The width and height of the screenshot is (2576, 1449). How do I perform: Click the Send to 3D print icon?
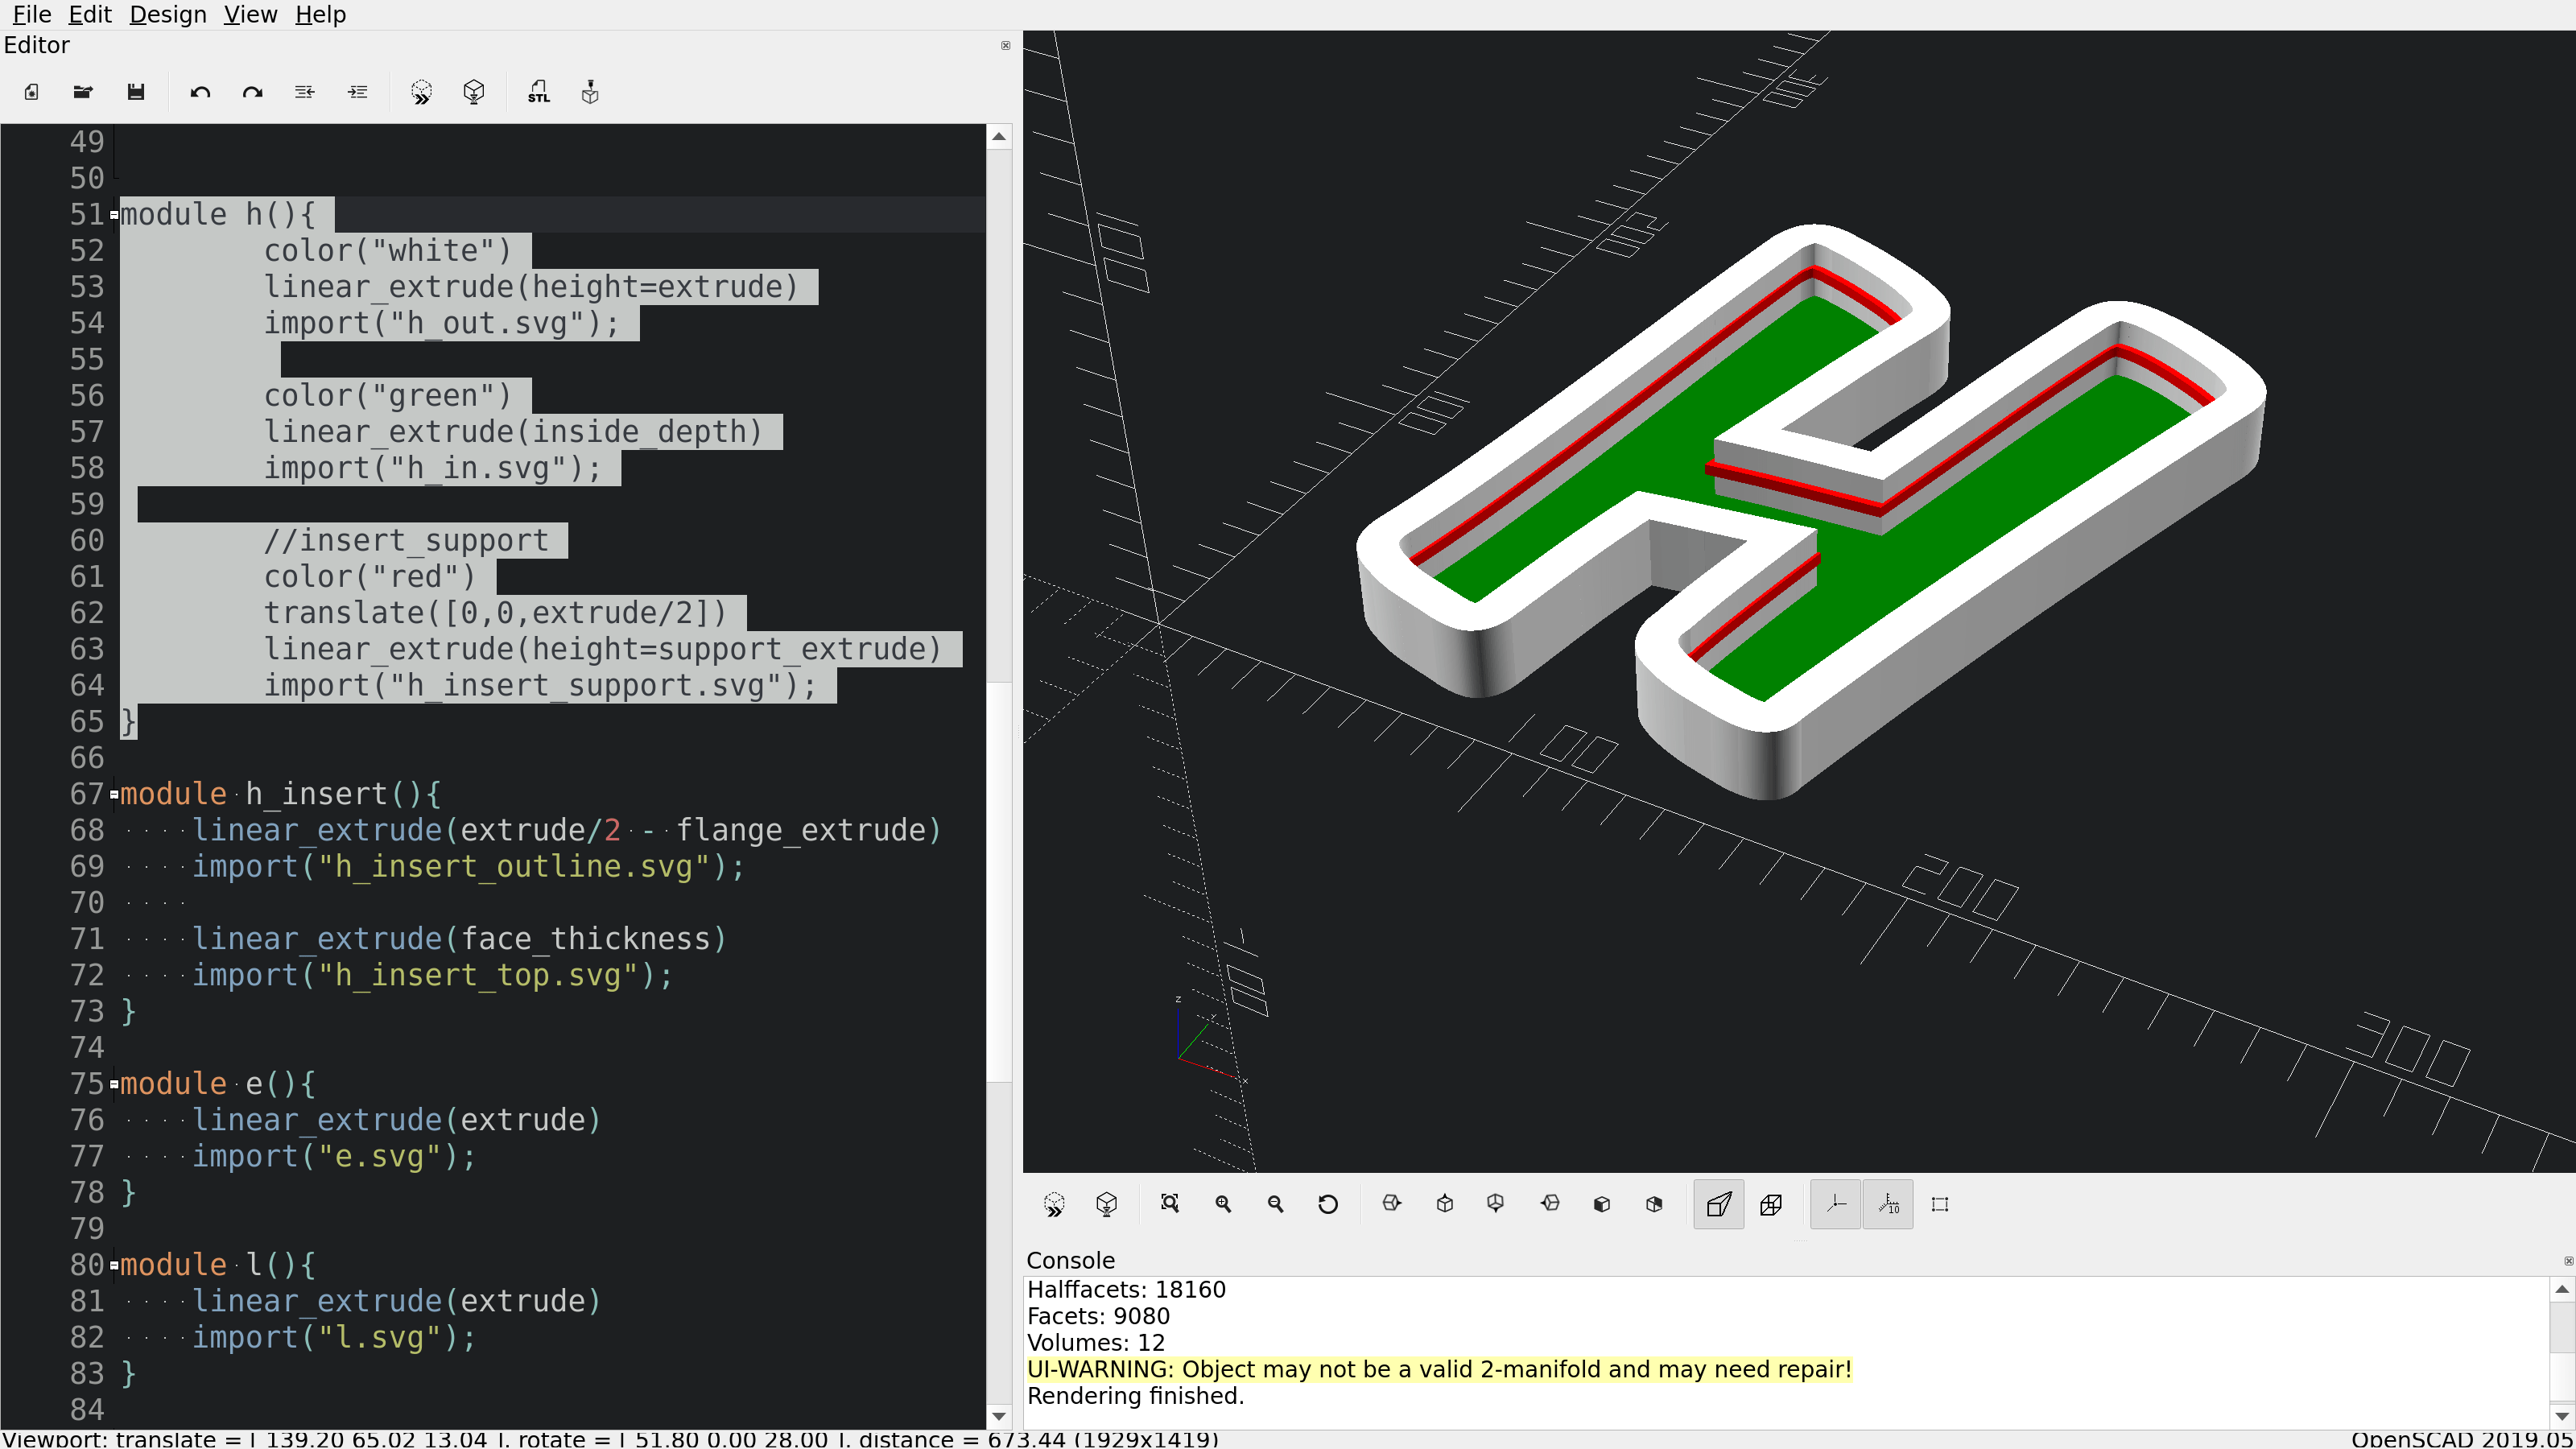point(590,92)
